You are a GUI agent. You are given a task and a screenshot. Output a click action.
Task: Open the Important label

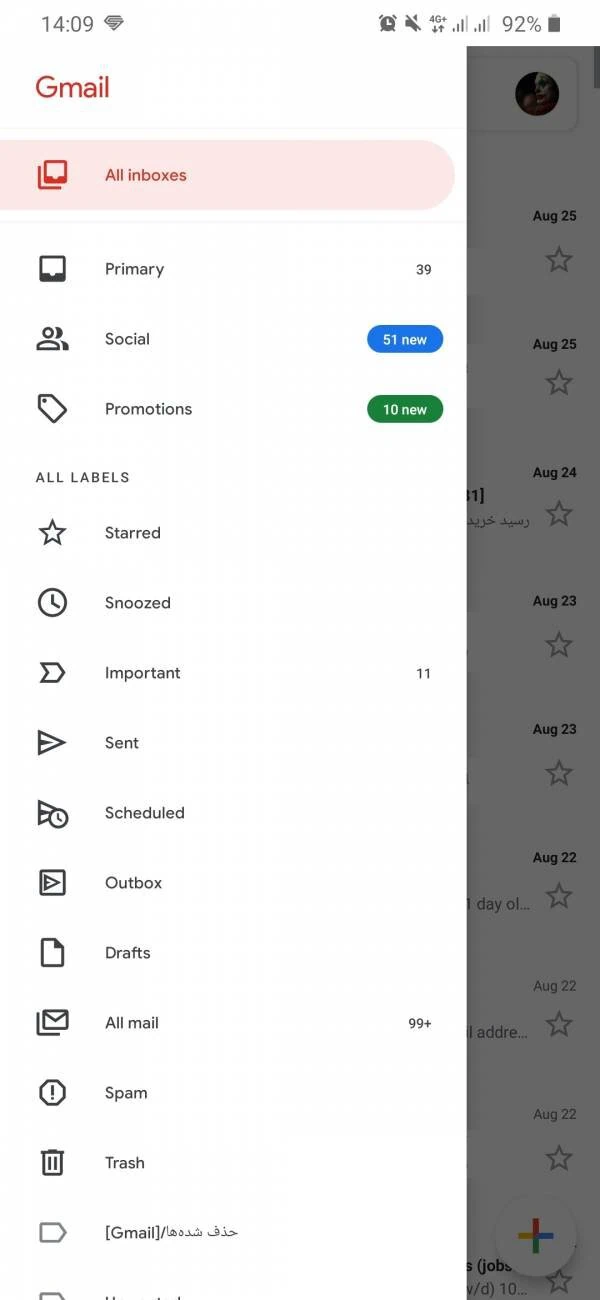143,673
